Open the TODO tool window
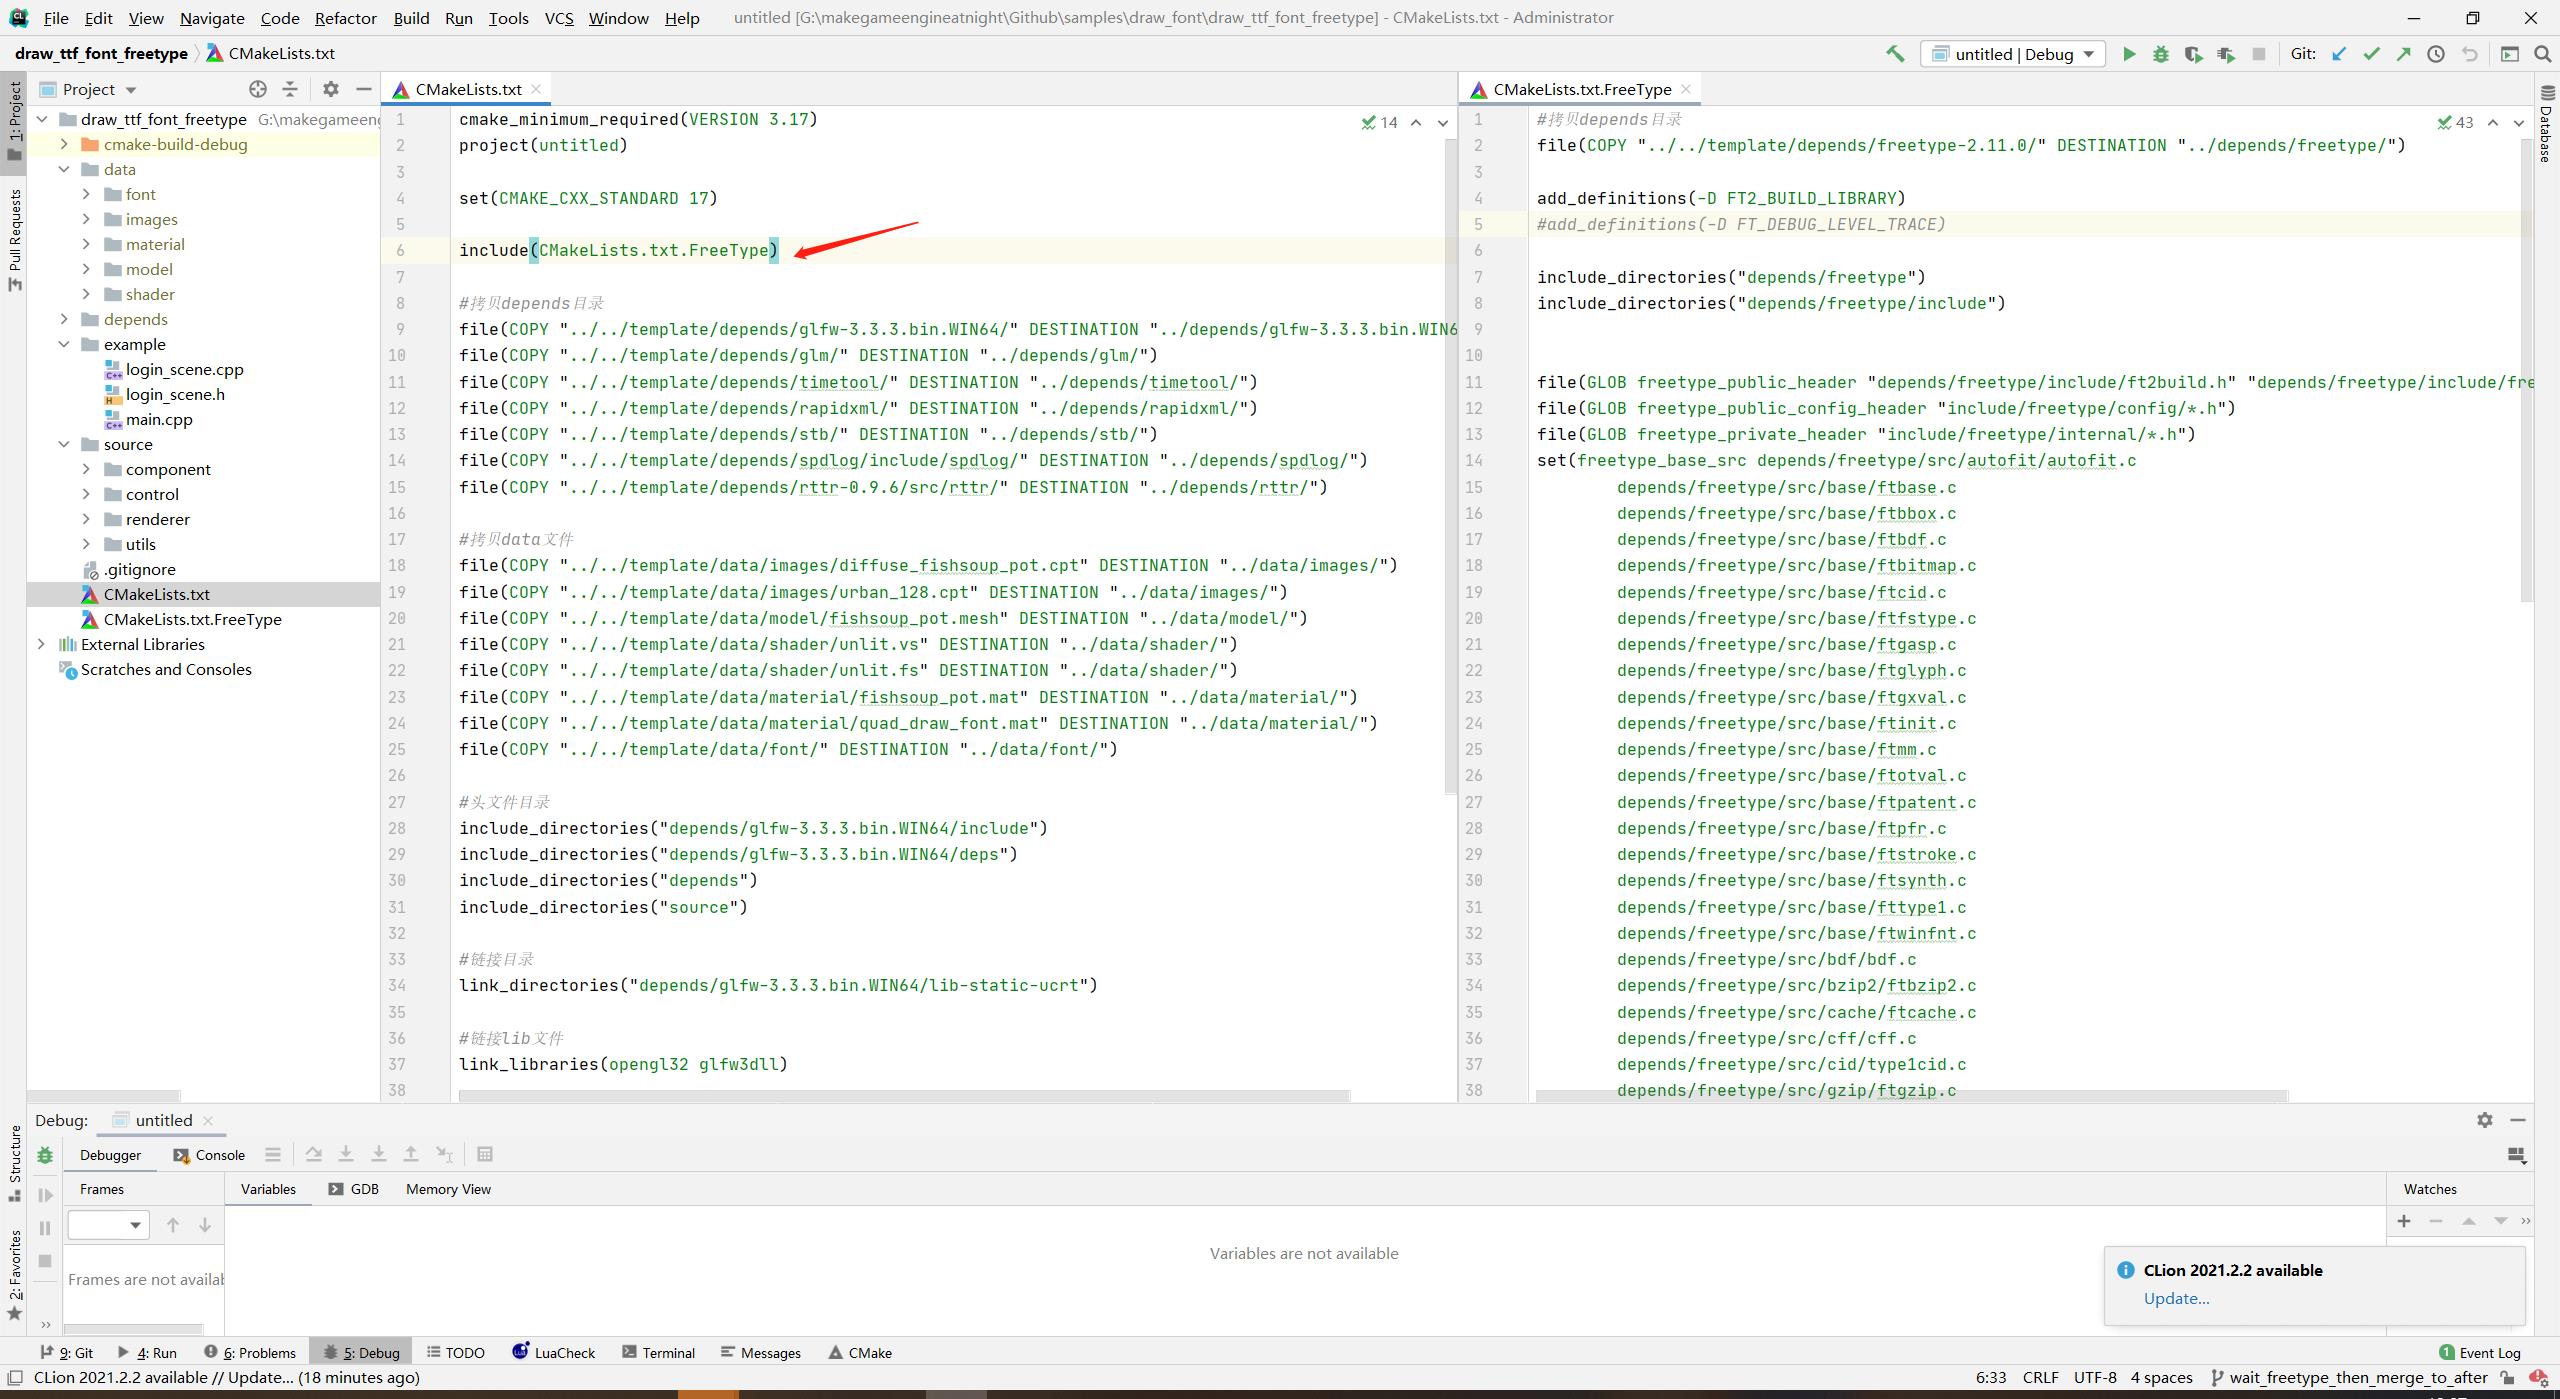2560x1399 pixels. tap(455, 1352)
